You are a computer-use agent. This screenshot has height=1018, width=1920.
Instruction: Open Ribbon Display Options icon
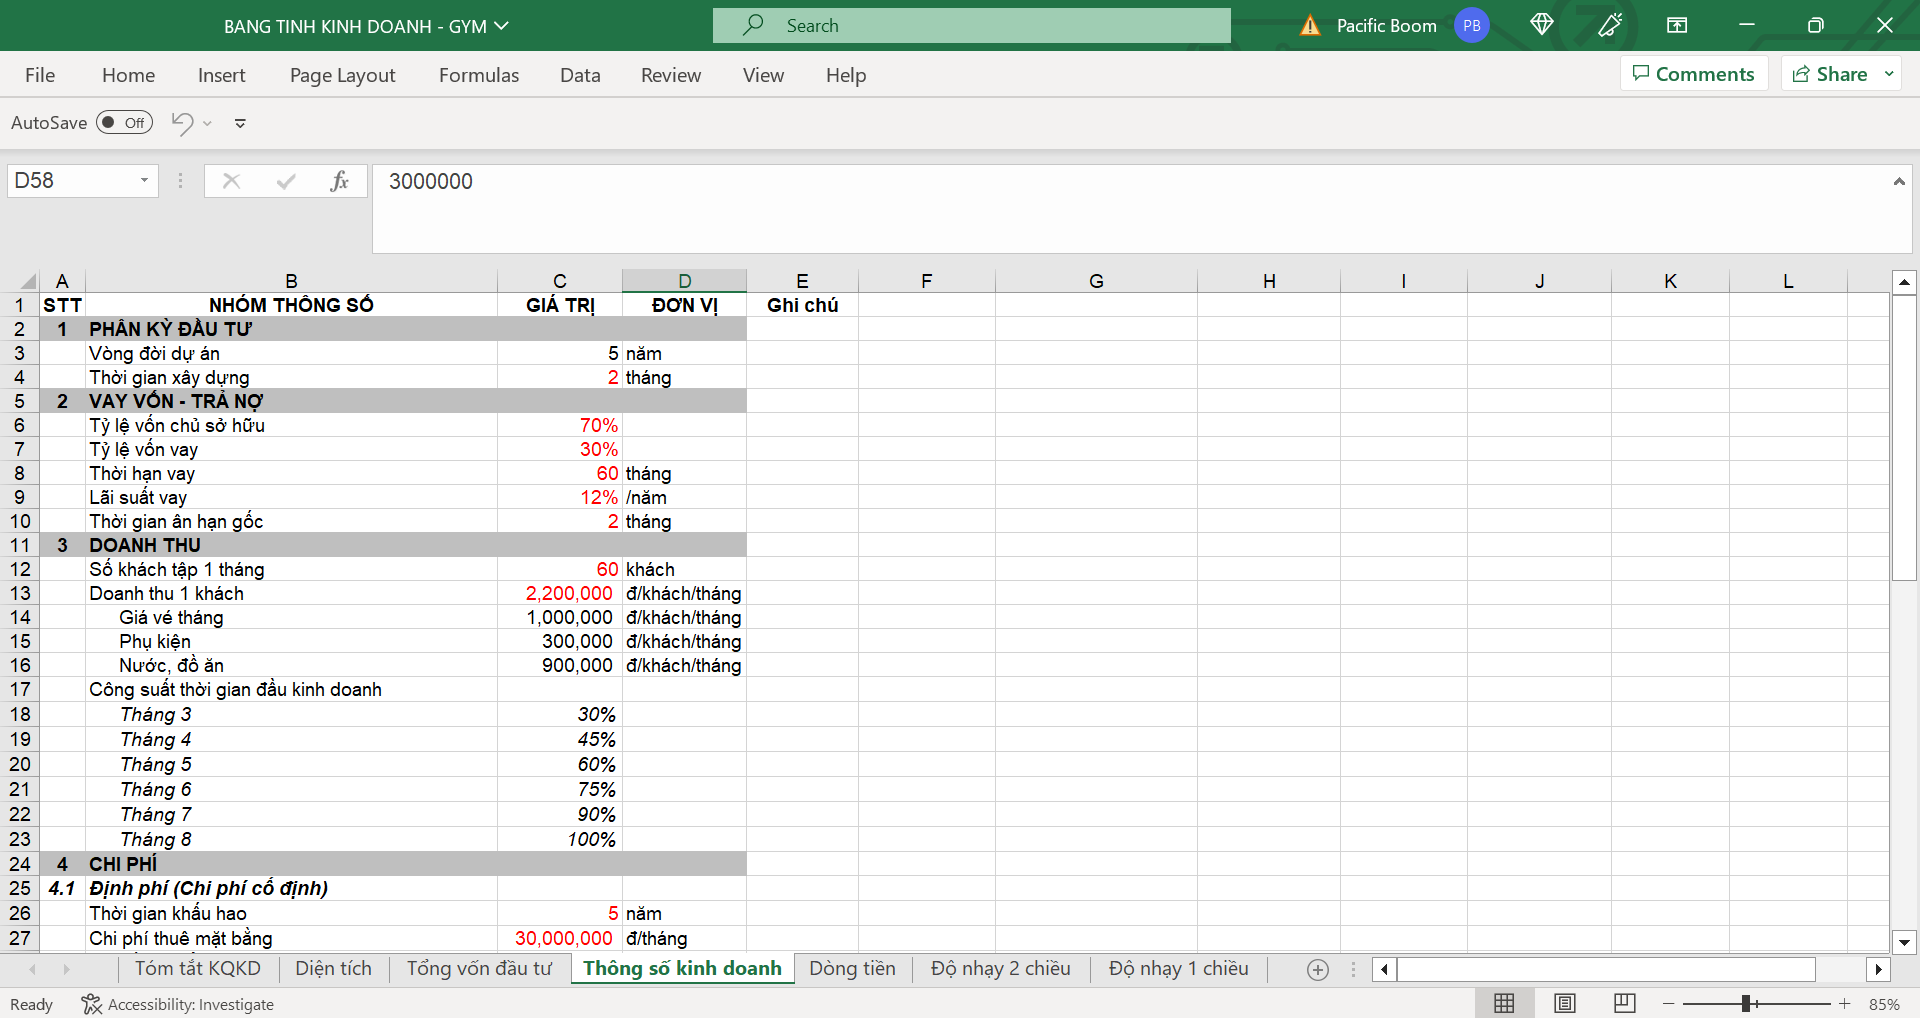(x=1677, y=25)
